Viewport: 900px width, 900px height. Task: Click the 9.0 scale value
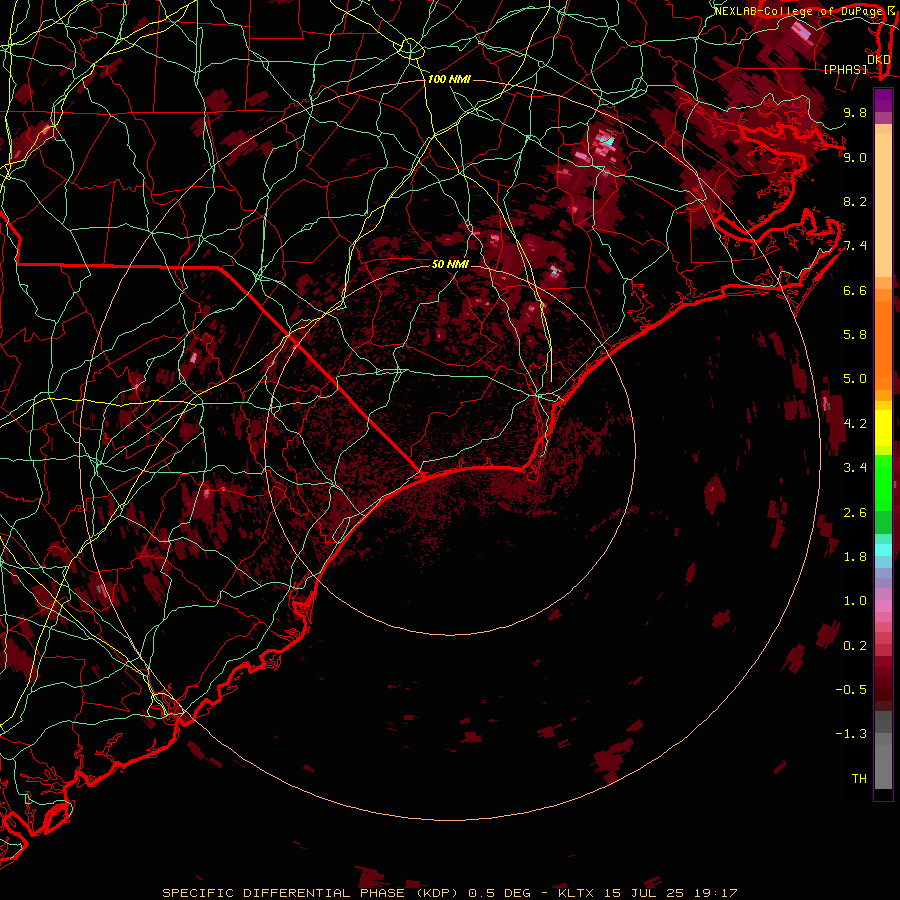coord(855,157)
